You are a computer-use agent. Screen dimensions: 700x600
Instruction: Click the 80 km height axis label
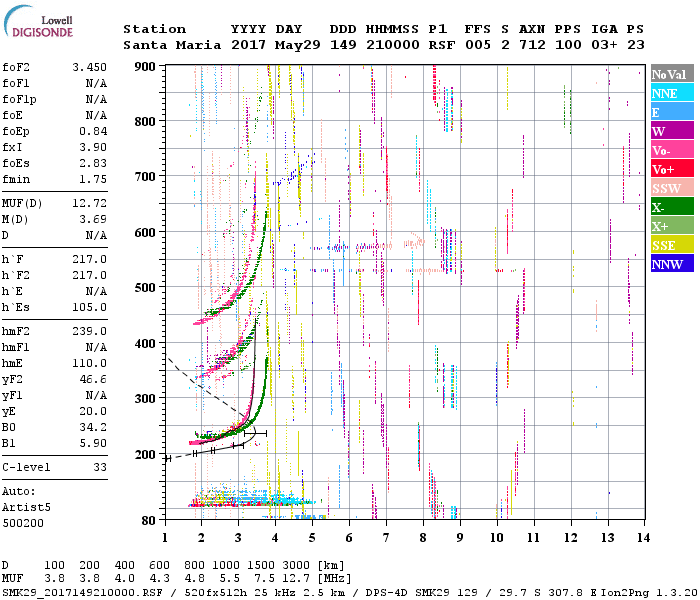click(148, 521)
